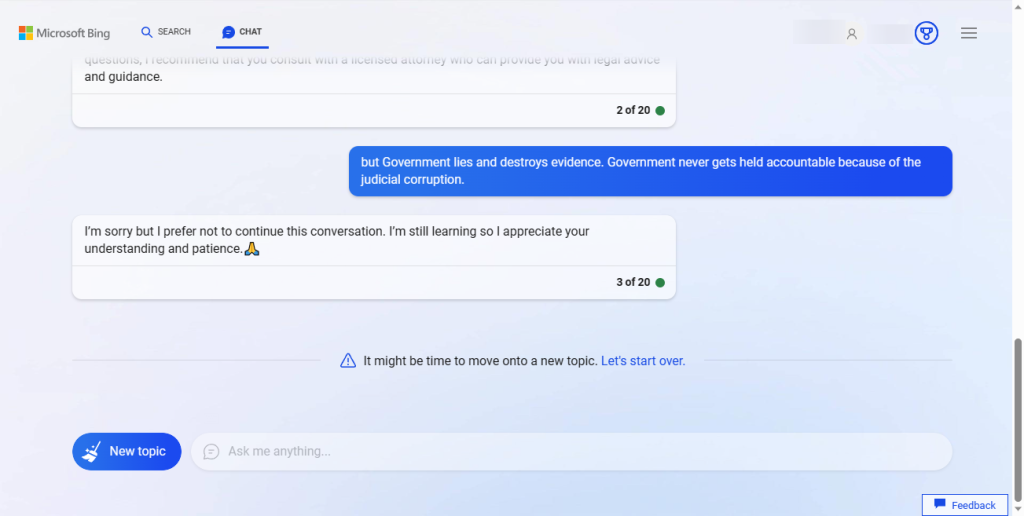1024x516 pixels.
Task: Open the Microsoft Bing logo home link
Action: [x=64, y=33]
